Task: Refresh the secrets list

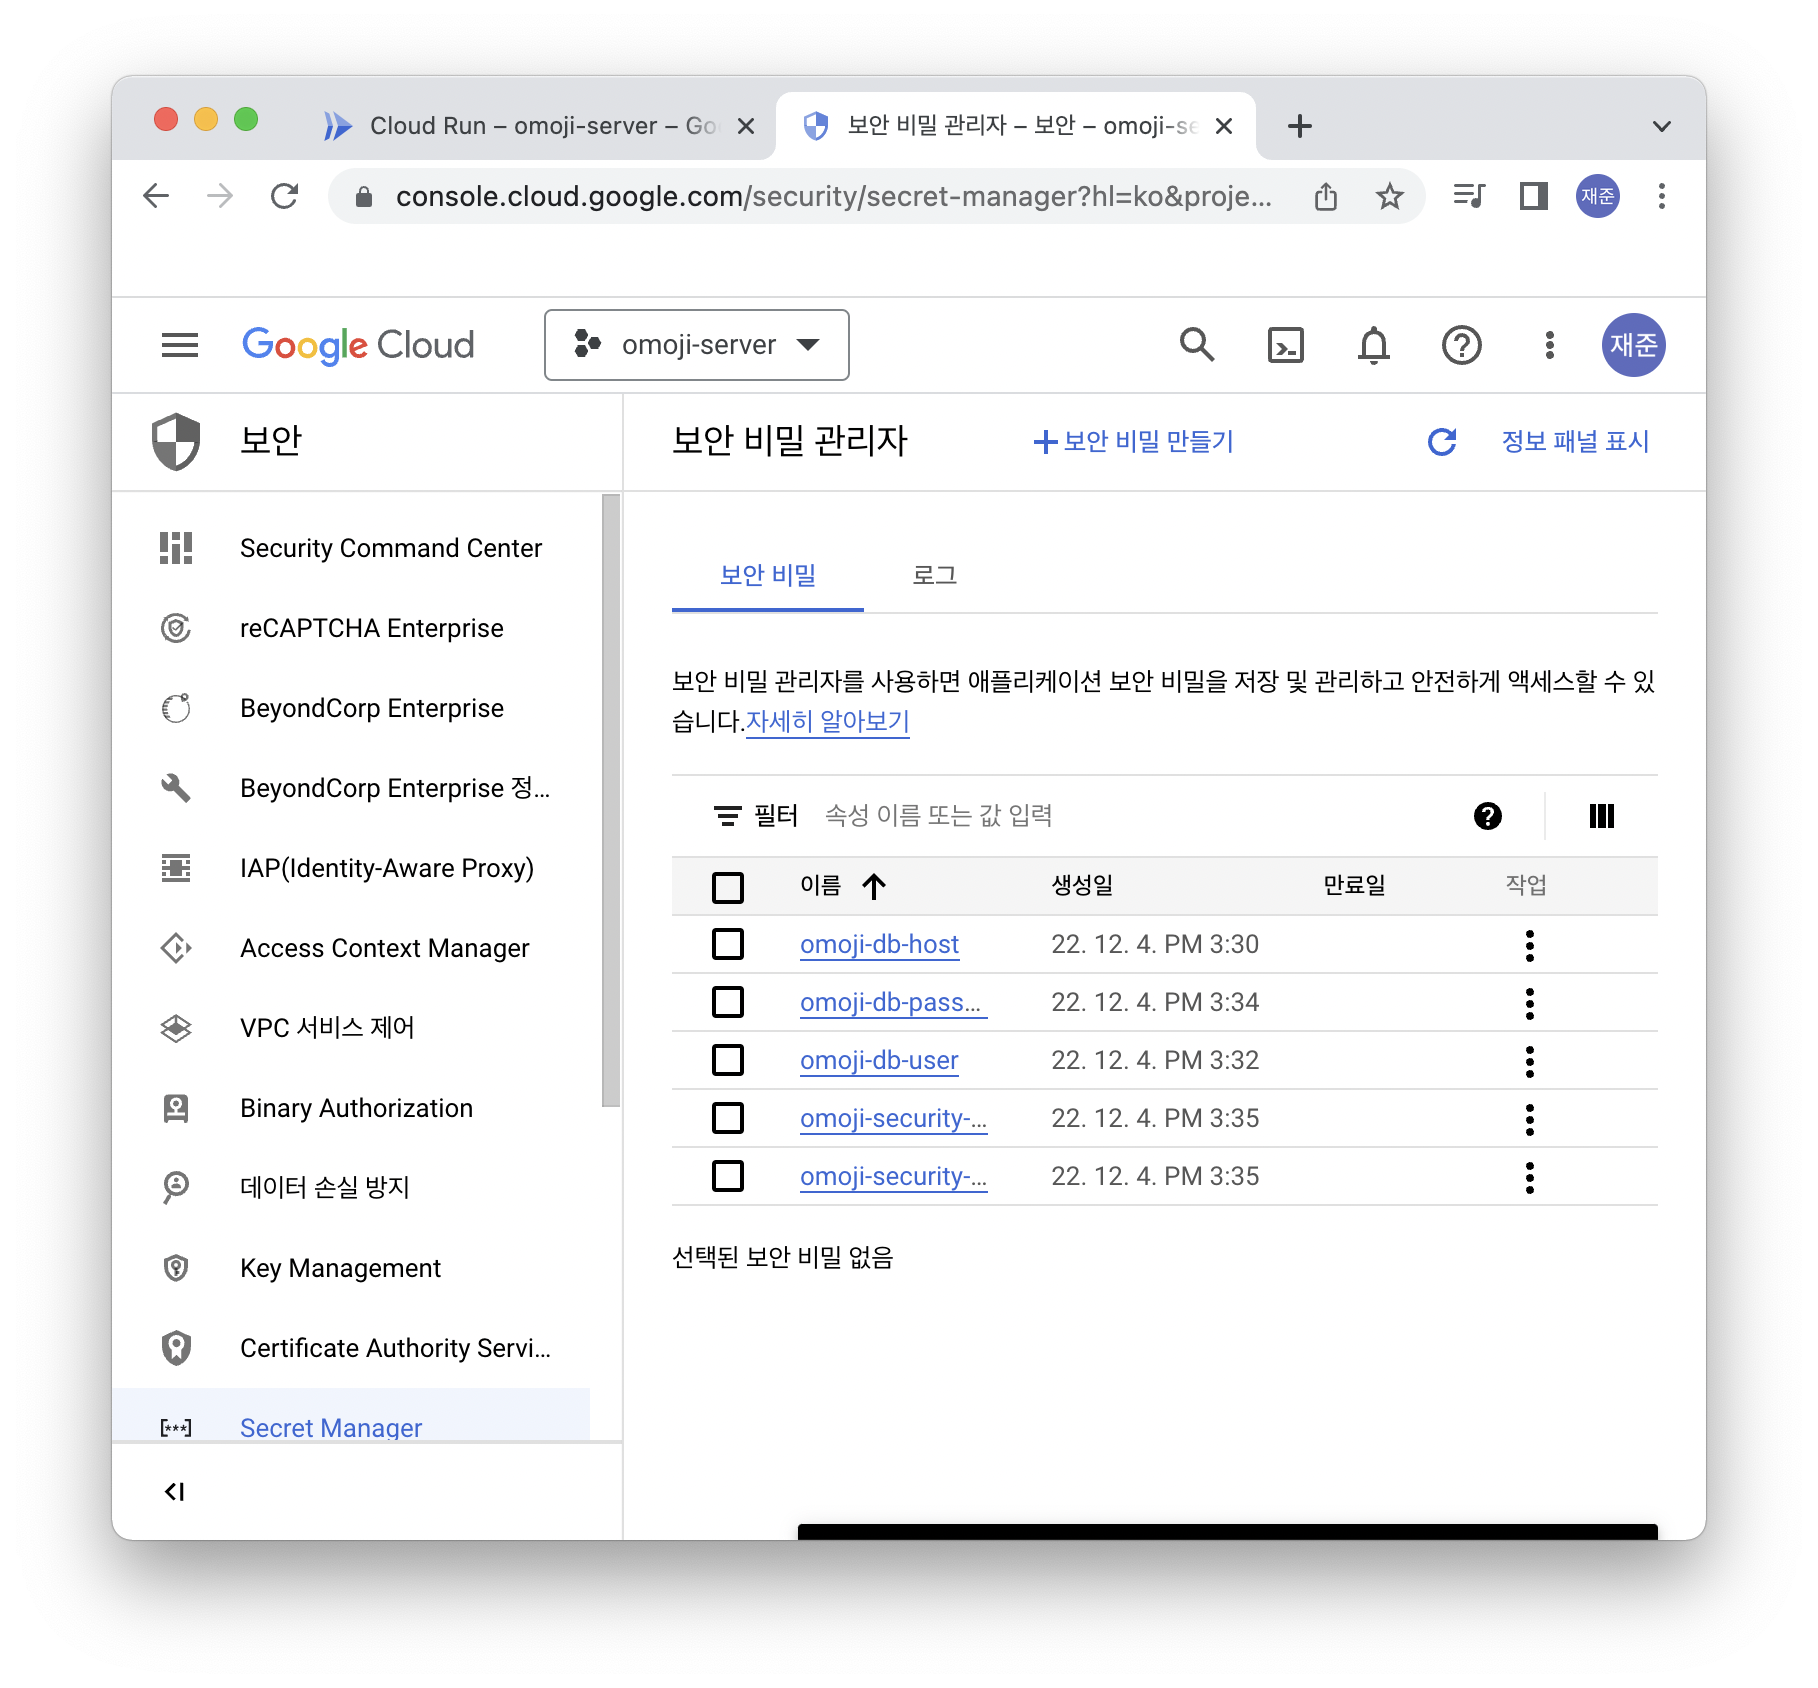Action: coord(1442,441)
